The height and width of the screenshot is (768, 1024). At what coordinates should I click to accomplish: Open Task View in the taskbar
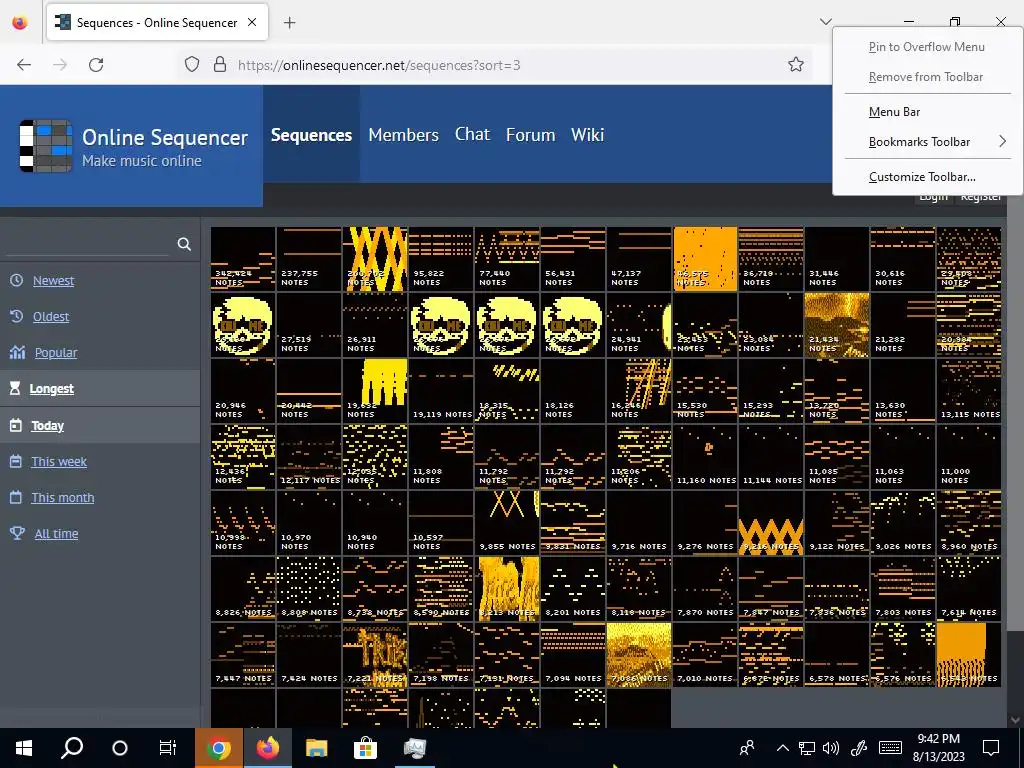coord(168,748)
